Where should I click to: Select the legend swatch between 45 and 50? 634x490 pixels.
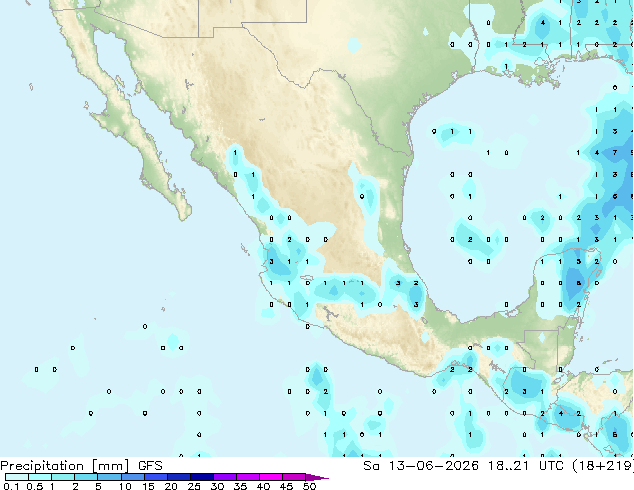point(294,477)
